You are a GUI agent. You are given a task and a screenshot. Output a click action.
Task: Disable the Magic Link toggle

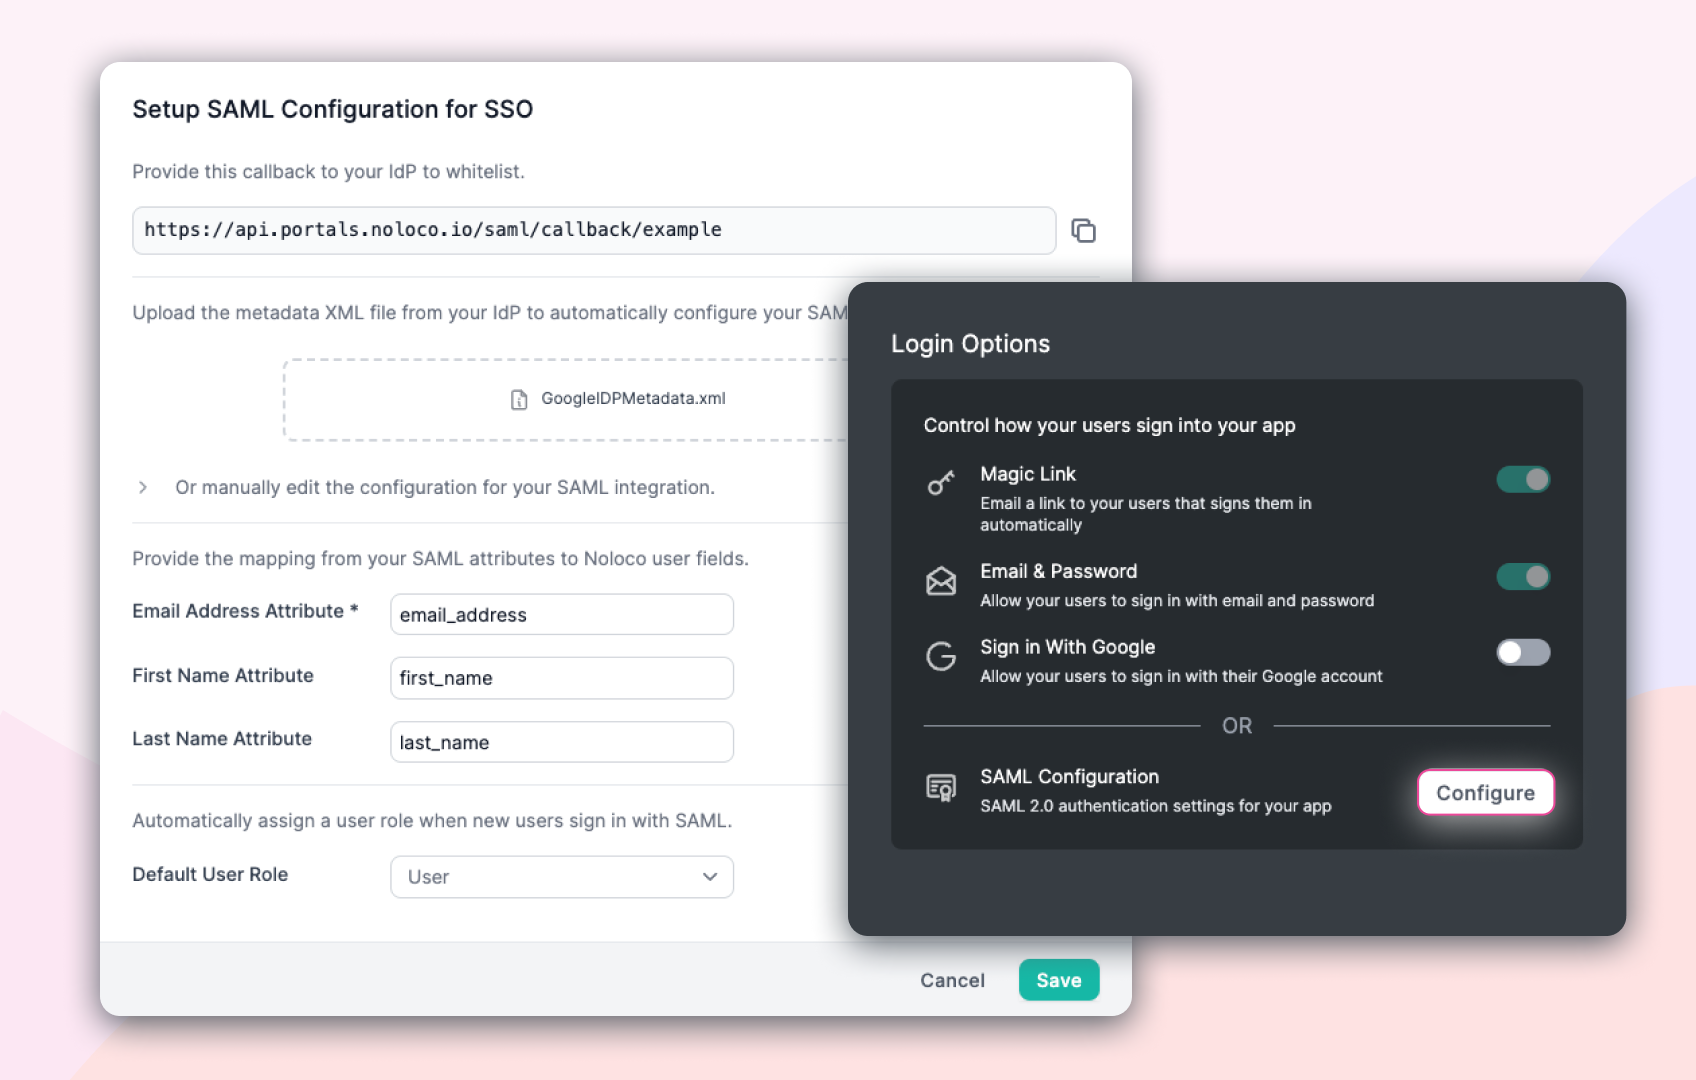point(1523,479)
